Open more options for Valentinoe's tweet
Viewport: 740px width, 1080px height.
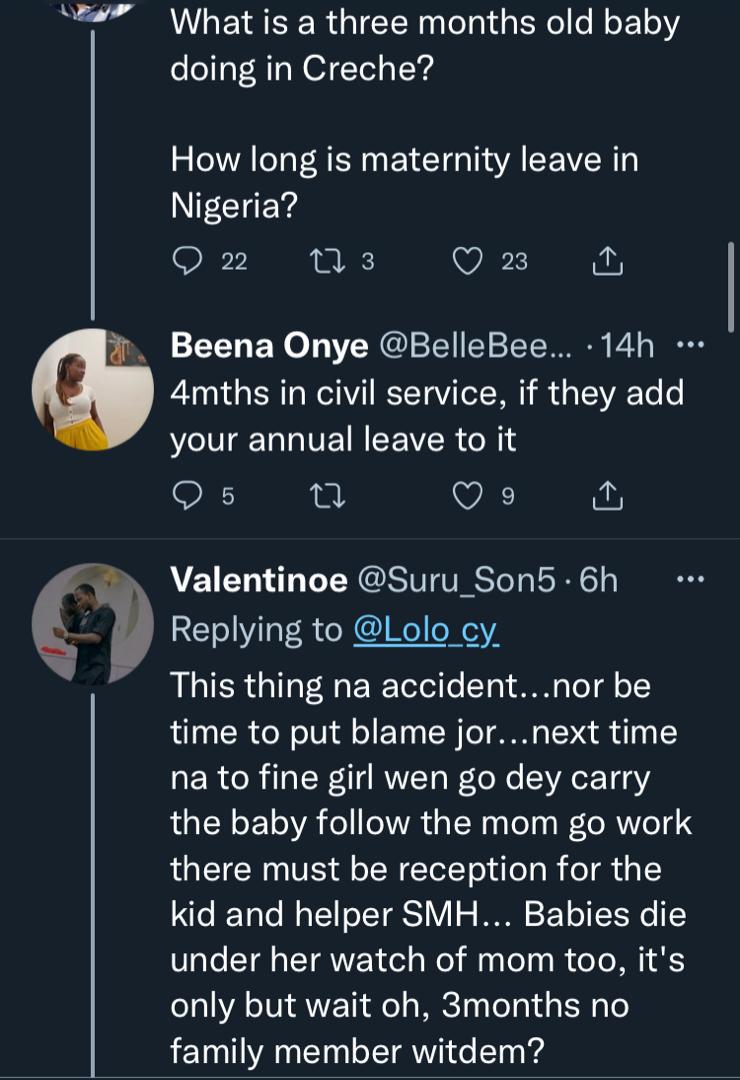pyautogui.click(x=691, y=579)
